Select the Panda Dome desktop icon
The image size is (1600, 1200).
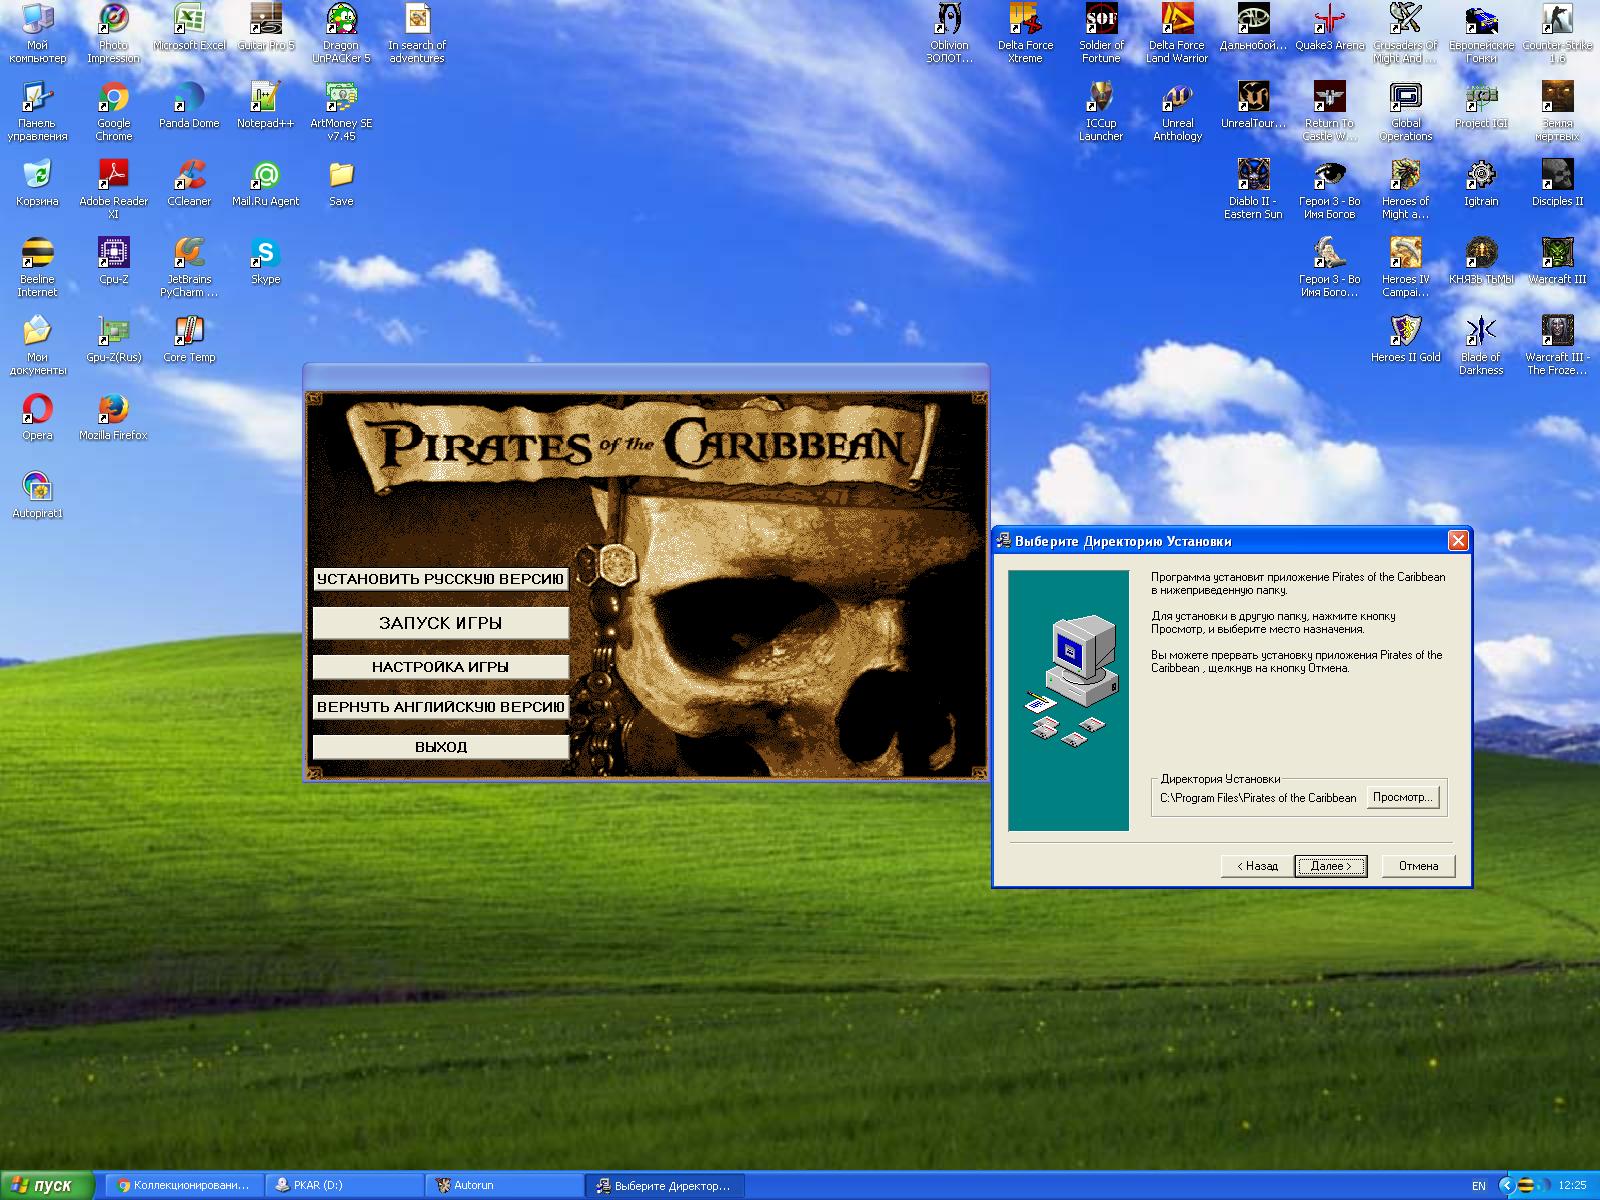point(189,105)
